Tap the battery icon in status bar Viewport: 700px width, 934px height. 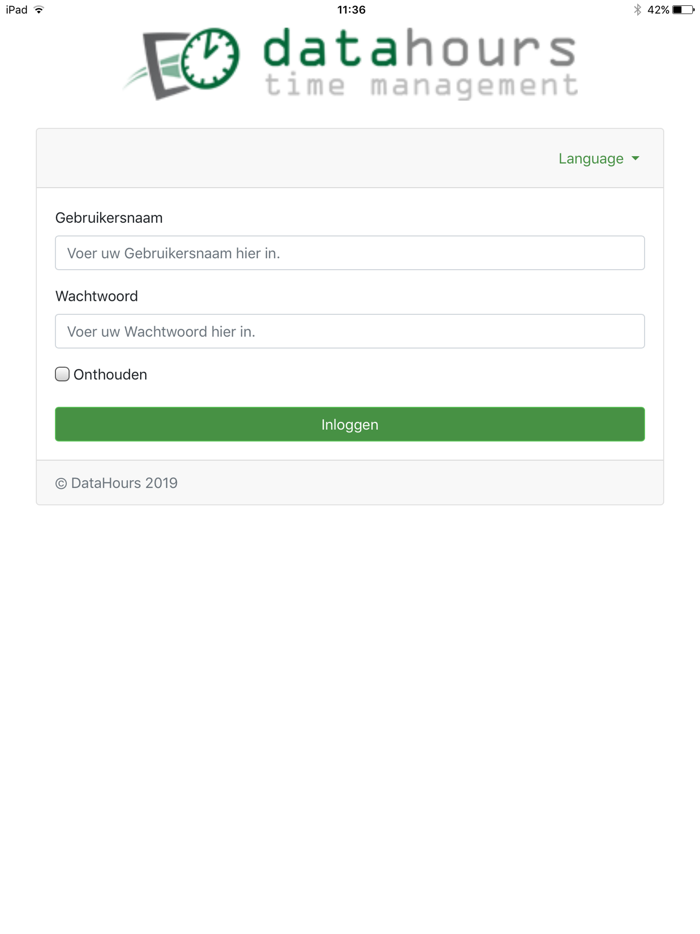[683, 10]
